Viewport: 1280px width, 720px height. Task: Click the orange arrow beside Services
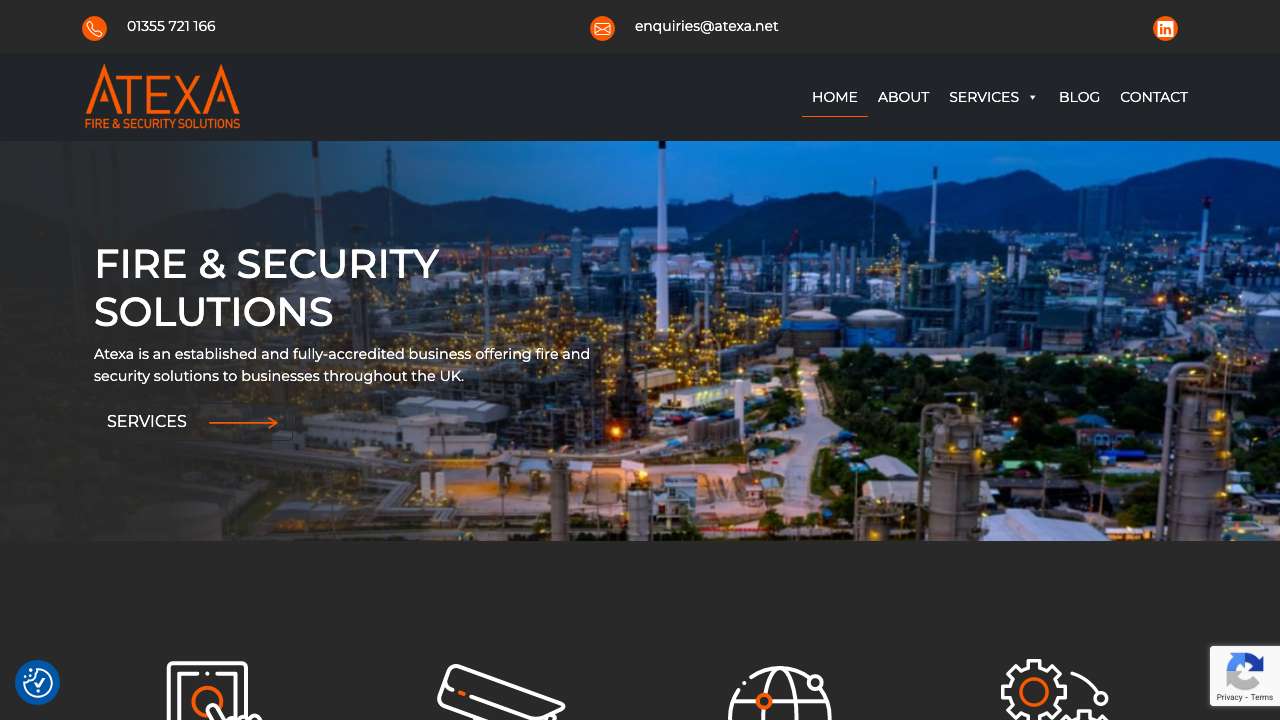(243, 423)
